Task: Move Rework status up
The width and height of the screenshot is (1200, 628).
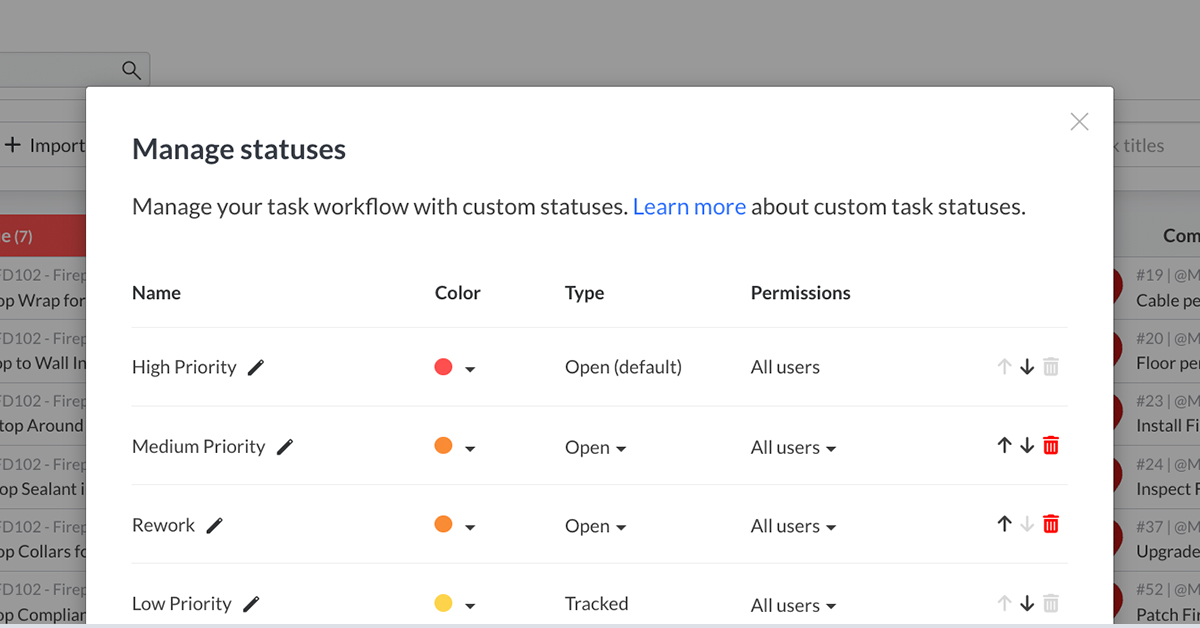Action: coord(1005,524)
